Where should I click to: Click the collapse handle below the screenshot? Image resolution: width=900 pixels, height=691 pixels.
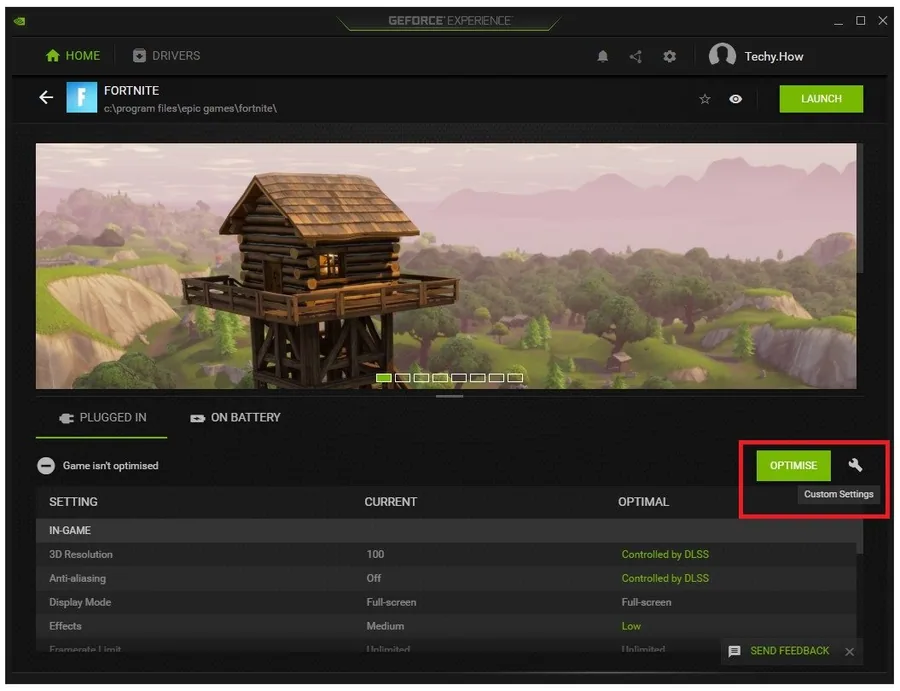(x=449, y=396)
